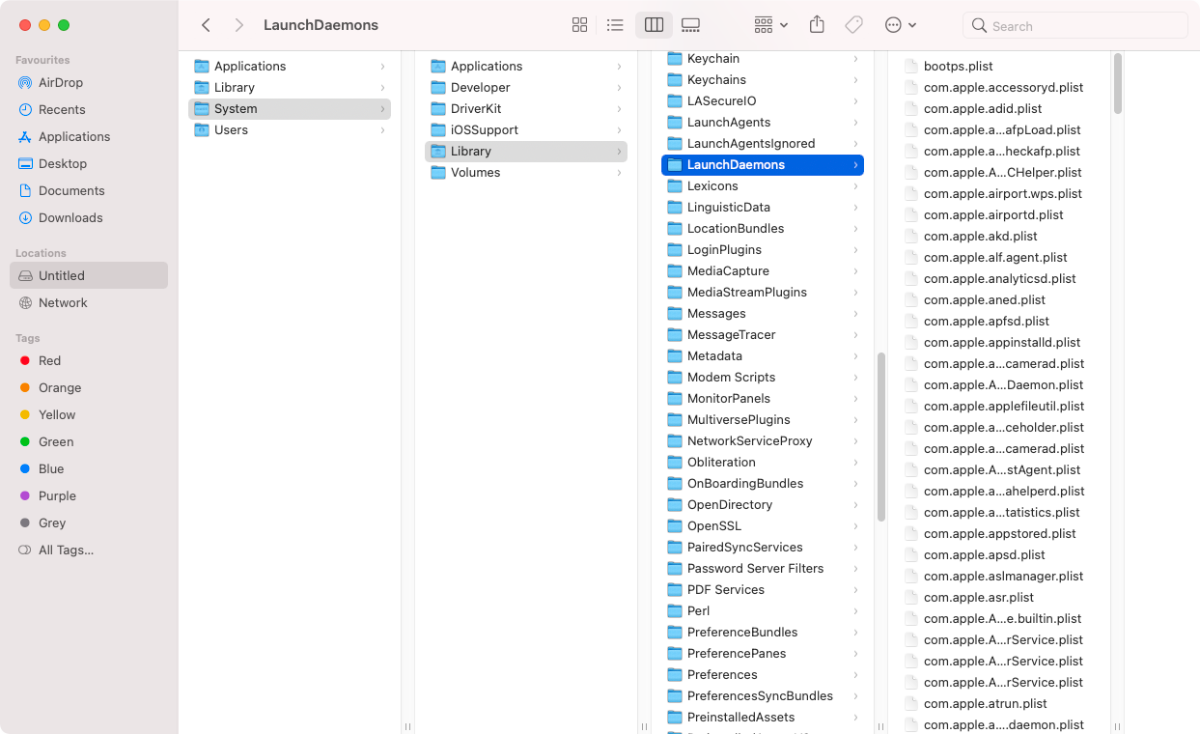
Task: Switch to icon view in the toolbar
Action: tap(579, 24)
